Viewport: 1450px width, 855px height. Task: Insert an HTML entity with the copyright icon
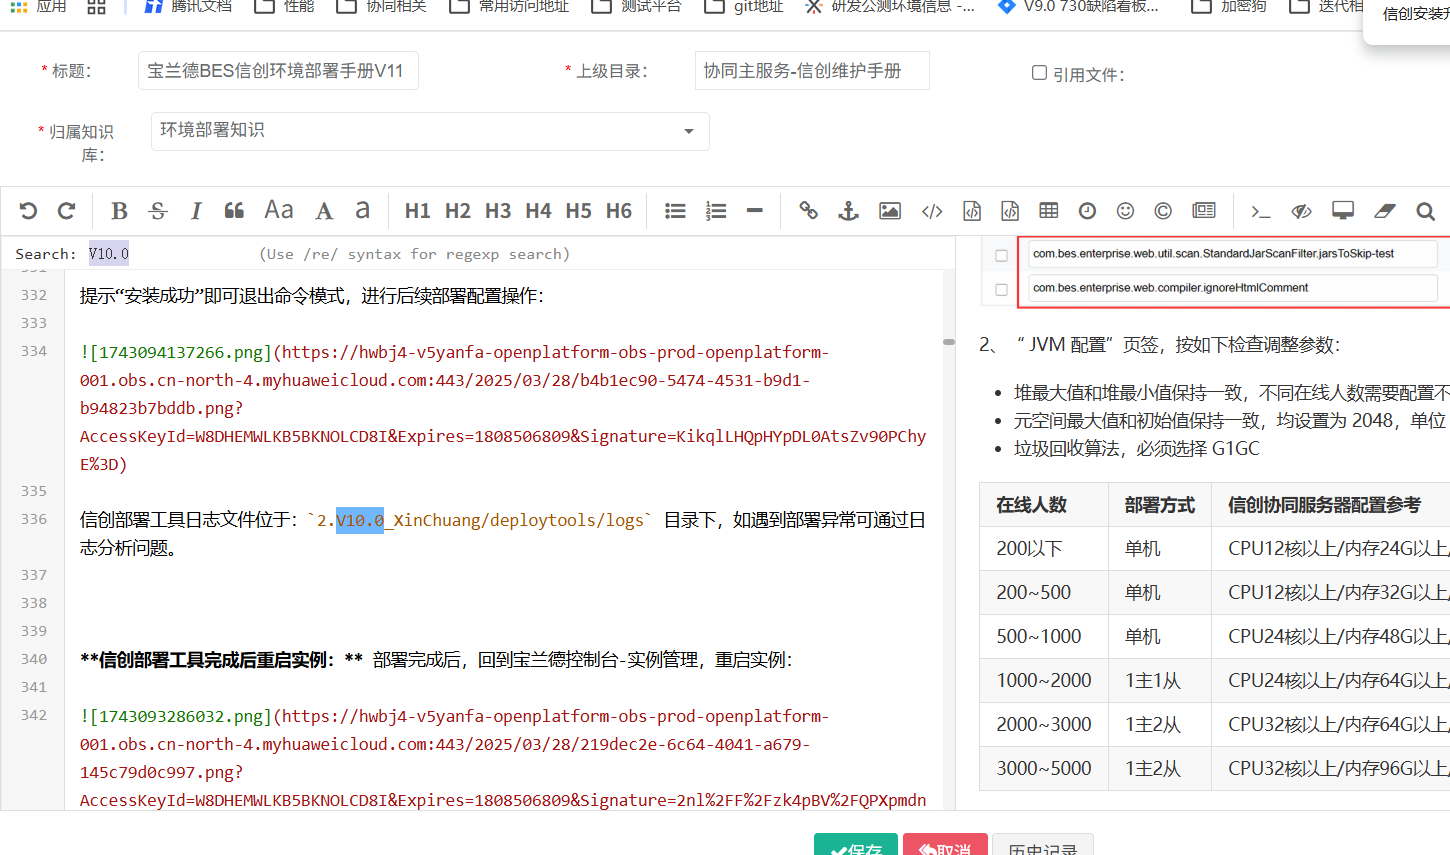(x=1163, y=211)
